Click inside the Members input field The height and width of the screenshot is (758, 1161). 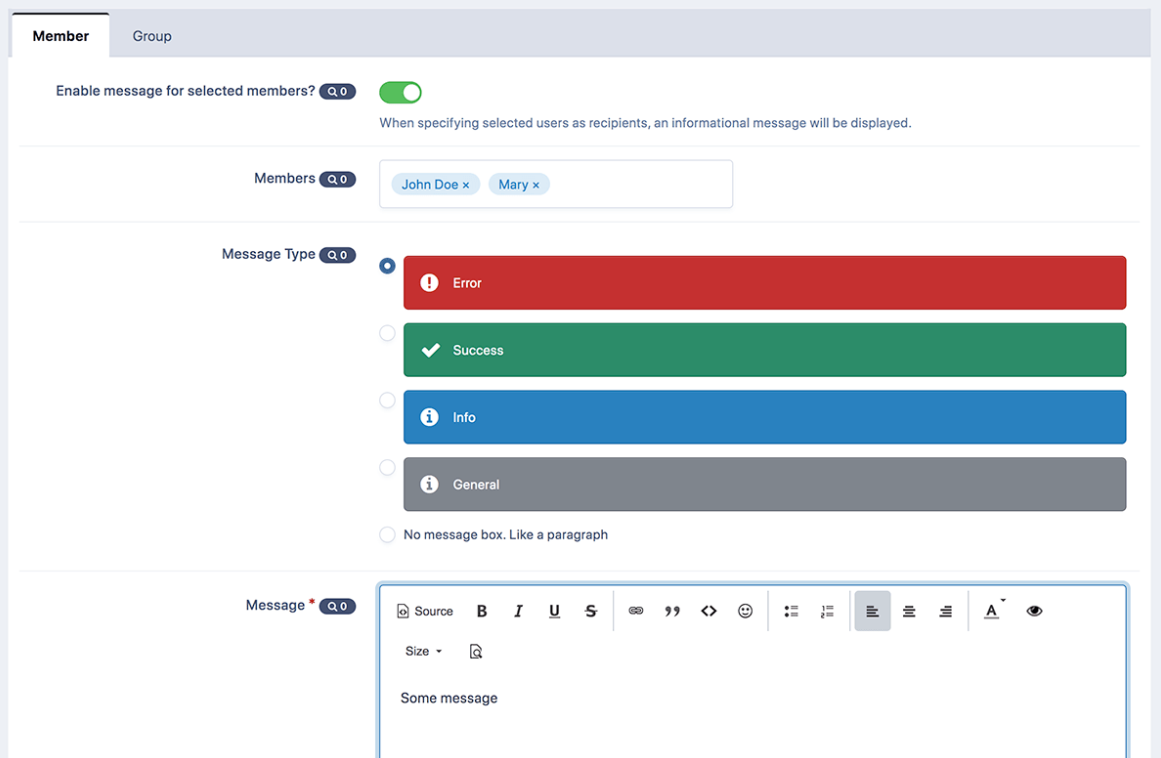pos(556,184)
